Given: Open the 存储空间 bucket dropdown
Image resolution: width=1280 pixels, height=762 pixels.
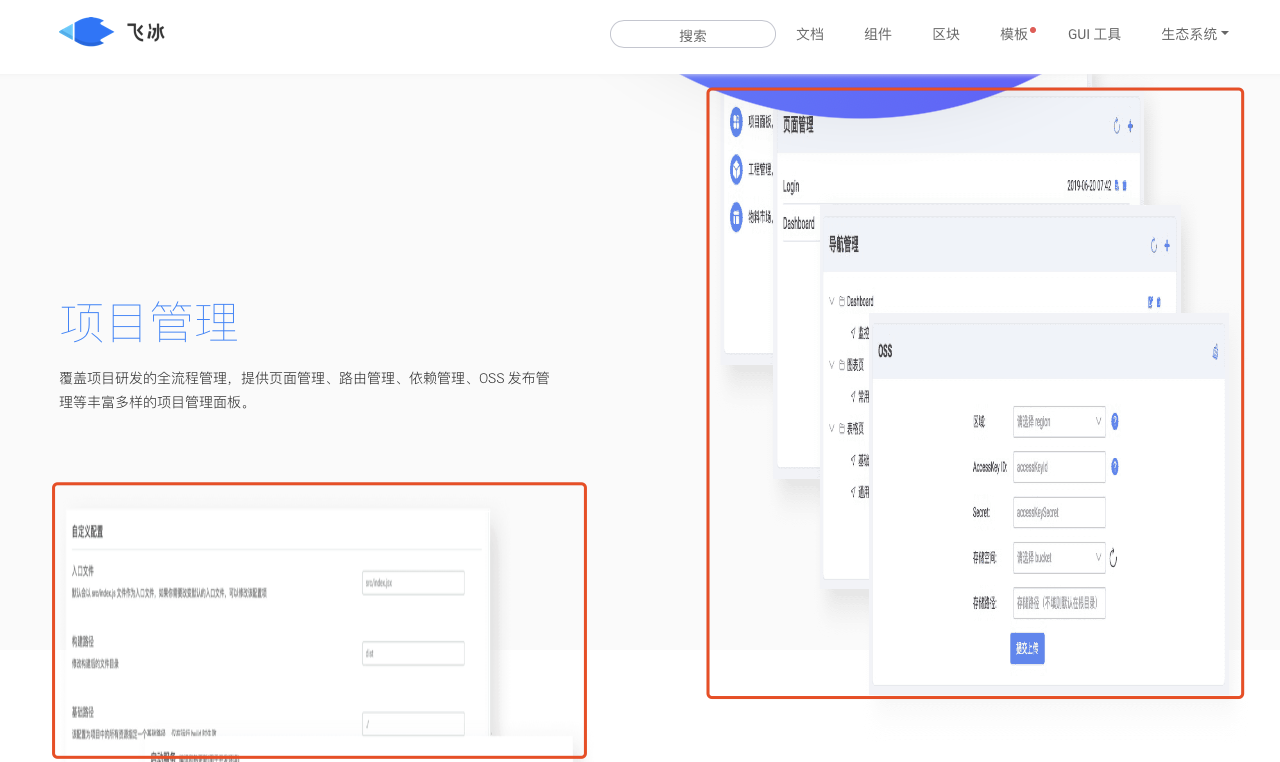Looking at the screenshot, I should pyautogui.click(x=1059, y=558).
